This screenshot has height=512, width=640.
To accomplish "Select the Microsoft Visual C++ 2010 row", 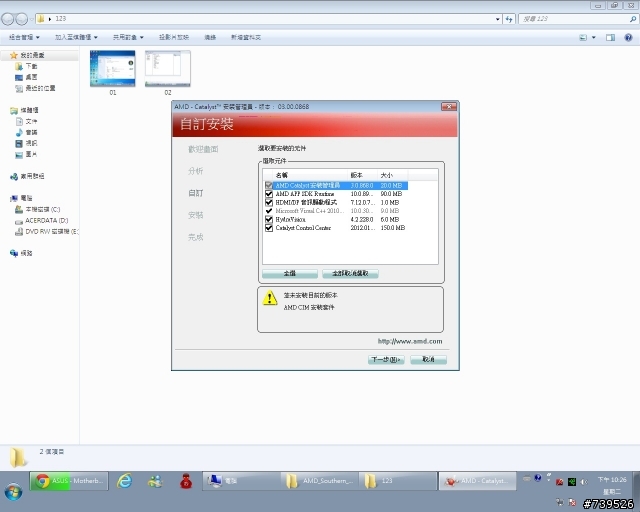I will click(x=335, y=211).
